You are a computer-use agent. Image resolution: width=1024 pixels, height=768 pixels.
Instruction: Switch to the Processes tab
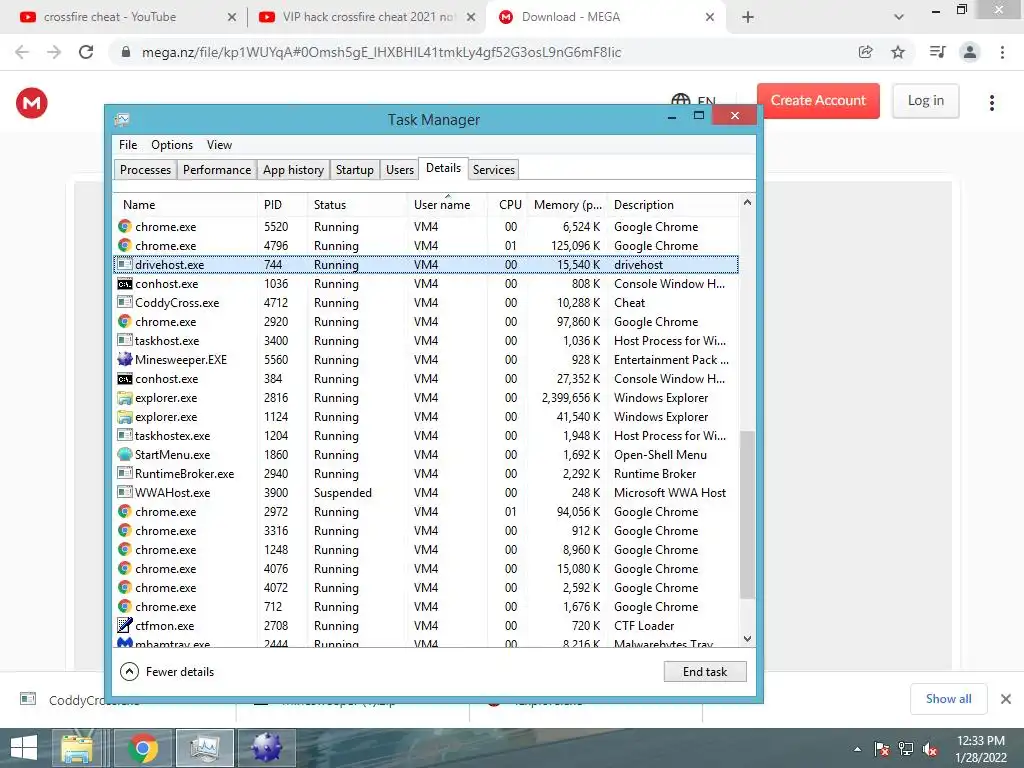(x=145, y=170)
